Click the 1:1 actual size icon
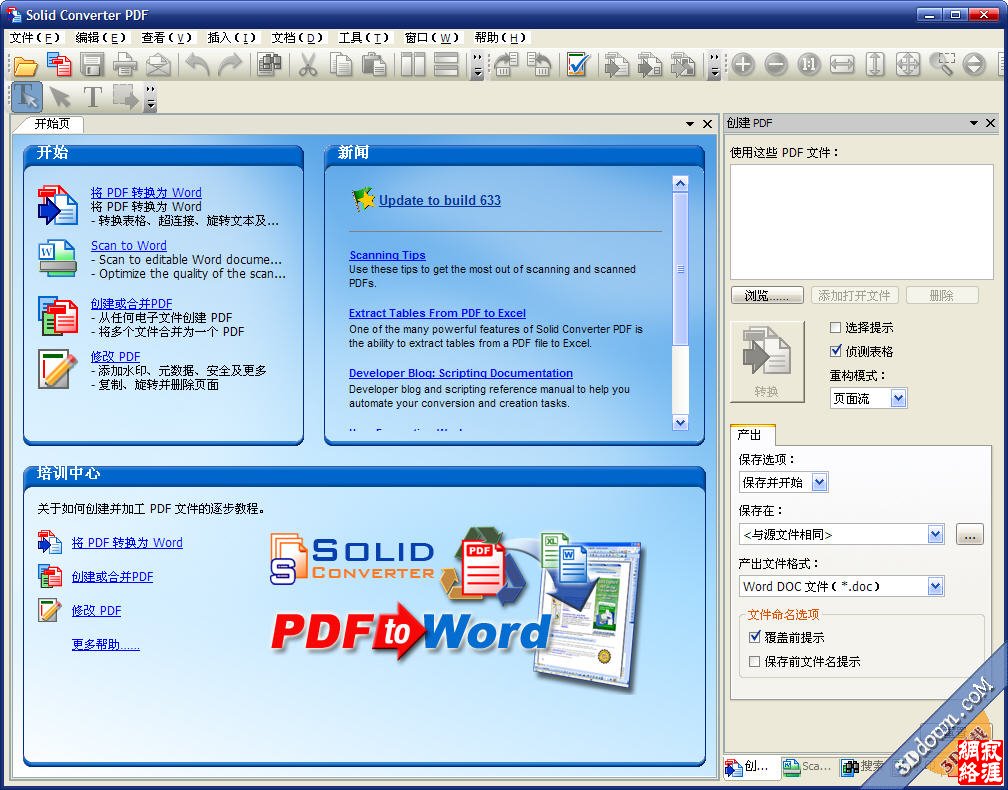 click(x=809, y=65)
